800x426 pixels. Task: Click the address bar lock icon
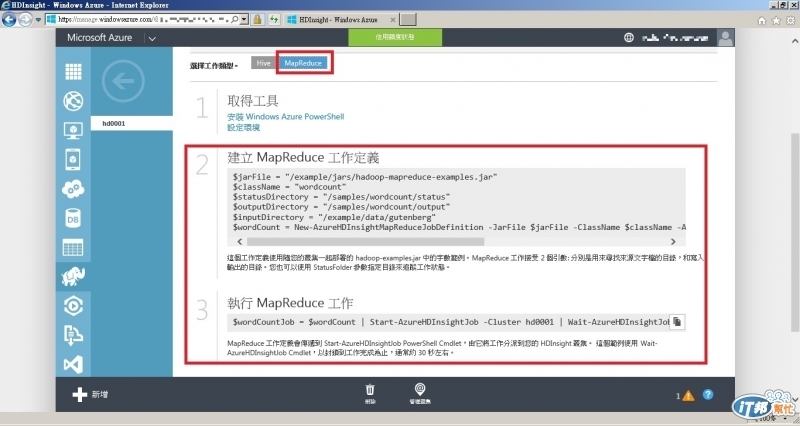click(x=258, y=20)
